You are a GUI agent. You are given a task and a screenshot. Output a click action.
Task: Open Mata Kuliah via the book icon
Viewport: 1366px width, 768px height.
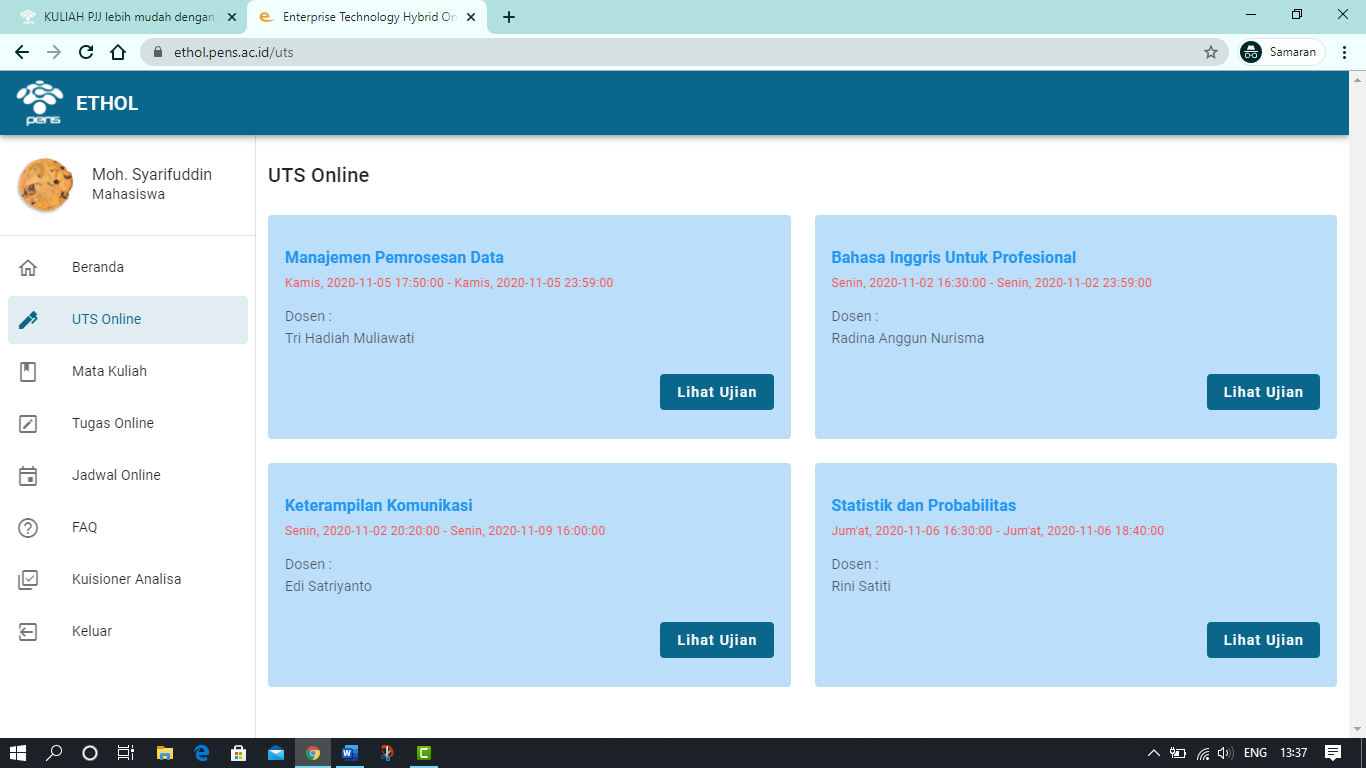point(29,371)
